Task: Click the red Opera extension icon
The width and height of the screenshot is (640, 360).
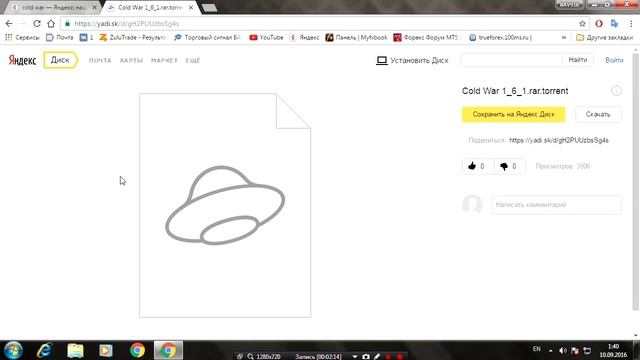Action: [x=599, y=24]
